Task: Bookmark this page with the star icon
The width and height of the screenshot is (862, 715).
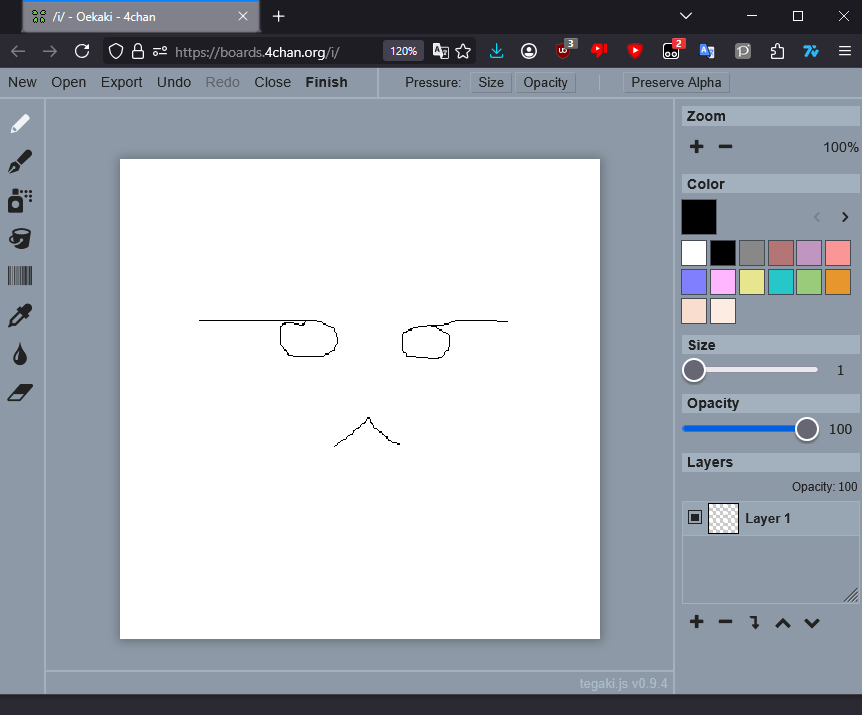Action: [x=463, y=52]
